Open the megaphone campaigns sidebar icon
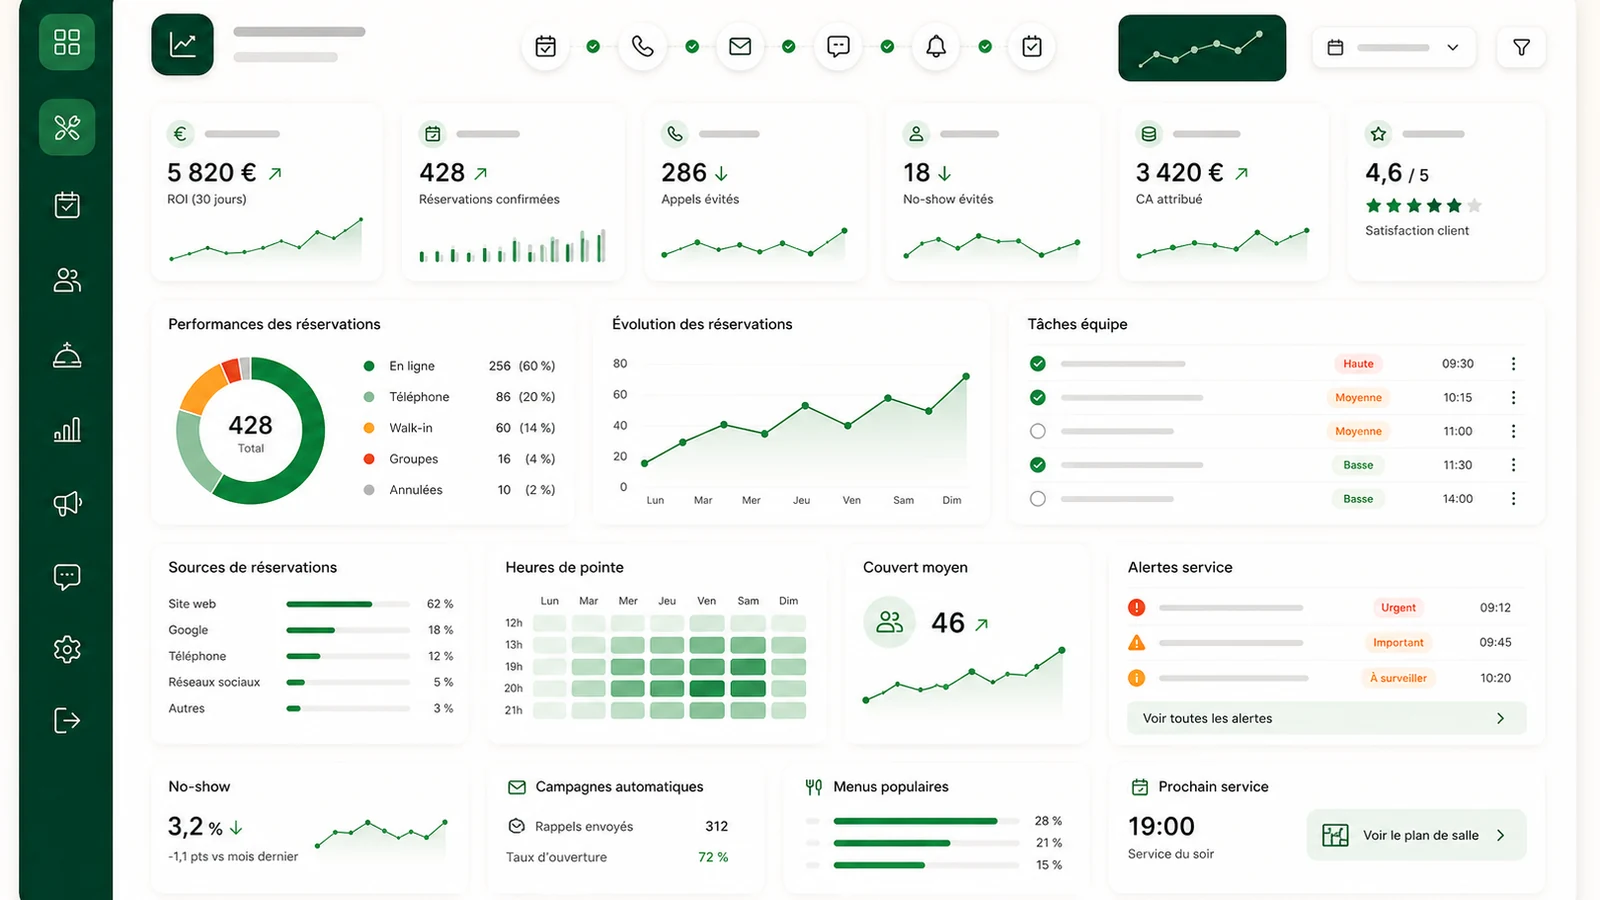This screenshot has width=1600, height=900. click(x=67, y=503)
